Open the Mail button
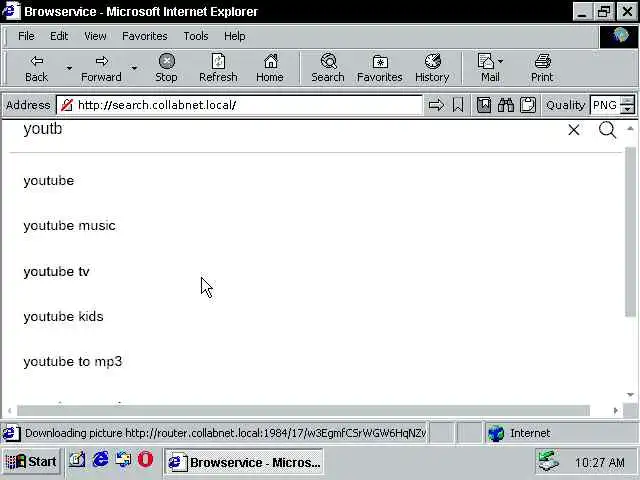Screen dimensions: 640x480 [487, 68]
